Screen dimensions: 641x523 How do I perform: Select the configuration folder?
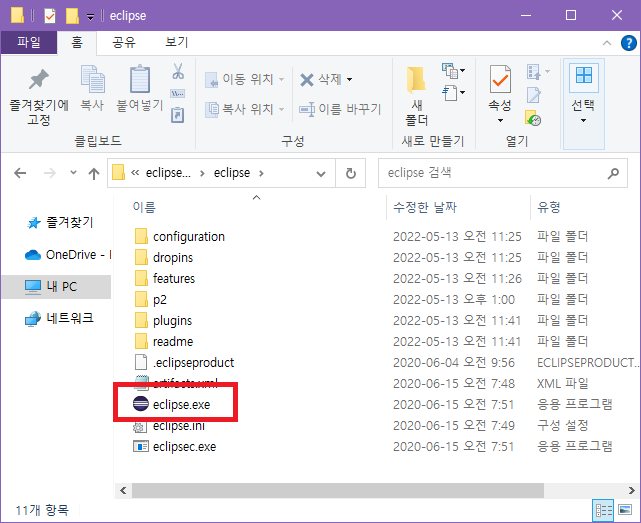coord(179,237)
